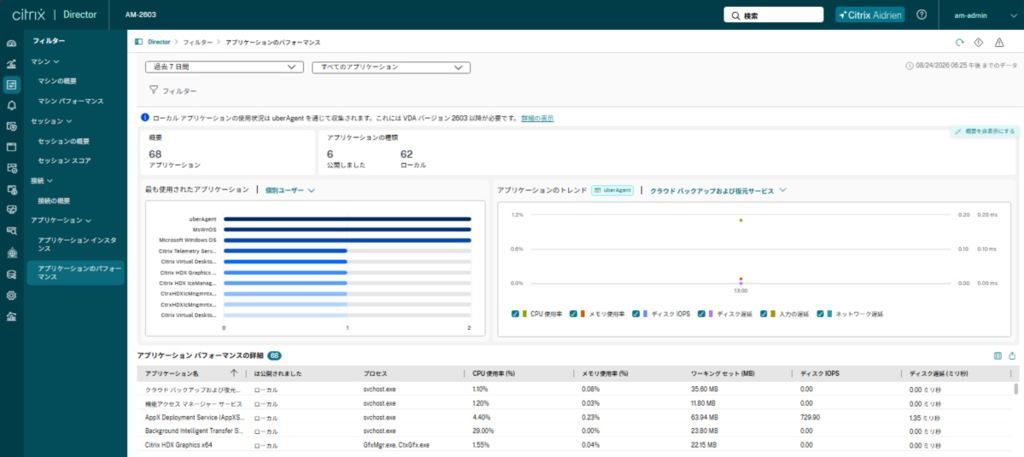
Task: Open the bell notifications sidebar icon
Action: pos(11,105)
